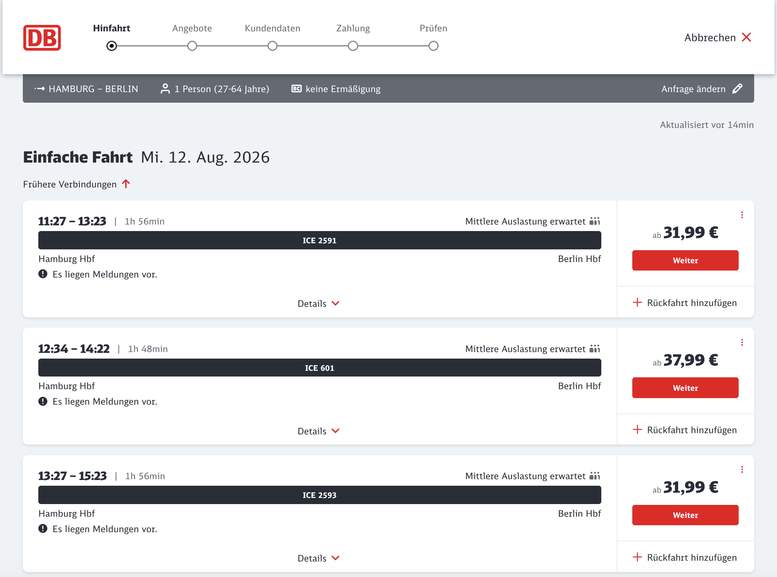777x577 pixels.
Task: Click warning icon on 11:27 connection
Action: pos(43,274)
